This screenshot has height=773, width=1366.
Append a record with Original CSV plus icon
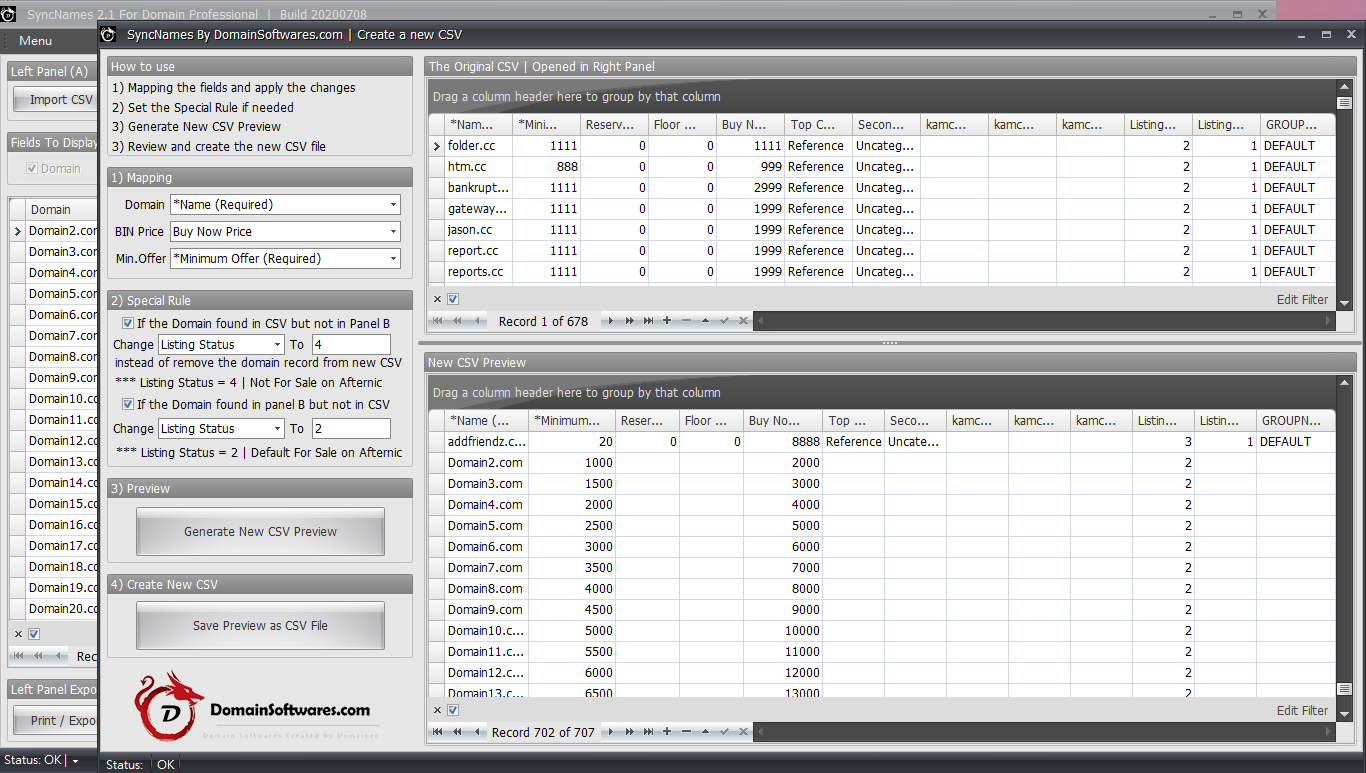[x=667, y=321]
